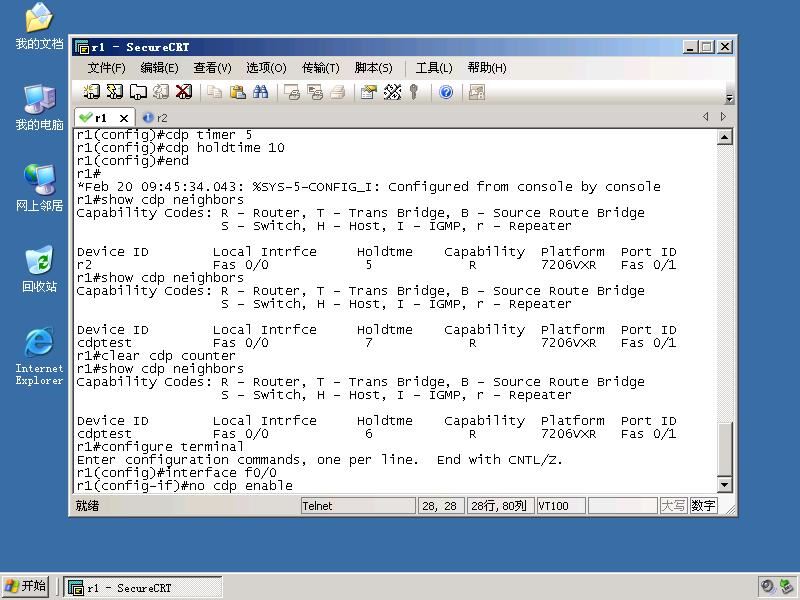The width and height of the screenshot is (800, 600).
Task: Click r1 - SecureCRT taskbar button
Action: click(143, 588)
